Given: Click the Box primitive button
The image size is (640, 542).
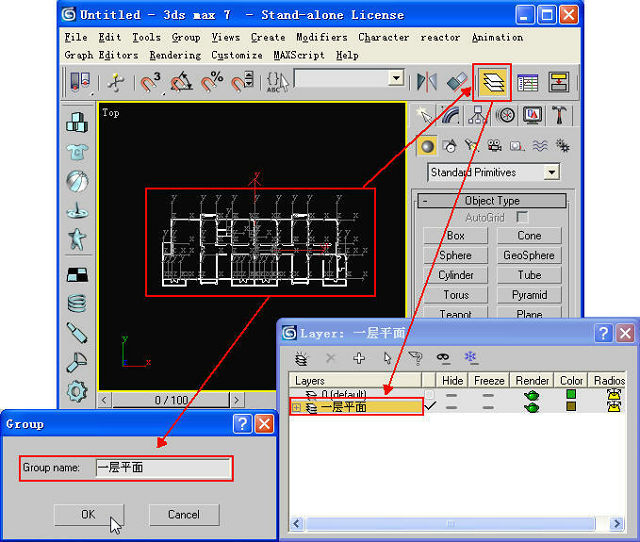Looking at the screenshot, I should point(456,235).
